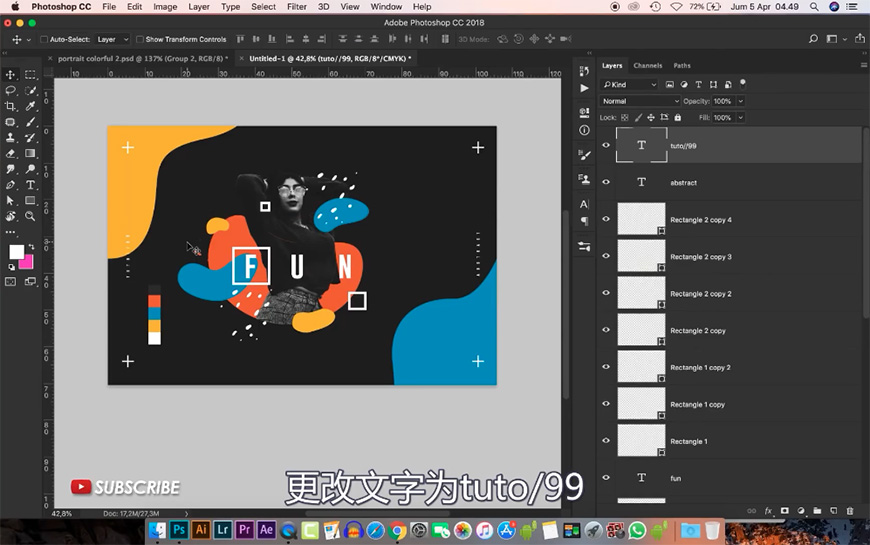Select the Pen tool
The height and width of the screenshot is (545, 870).
(11, 185)
